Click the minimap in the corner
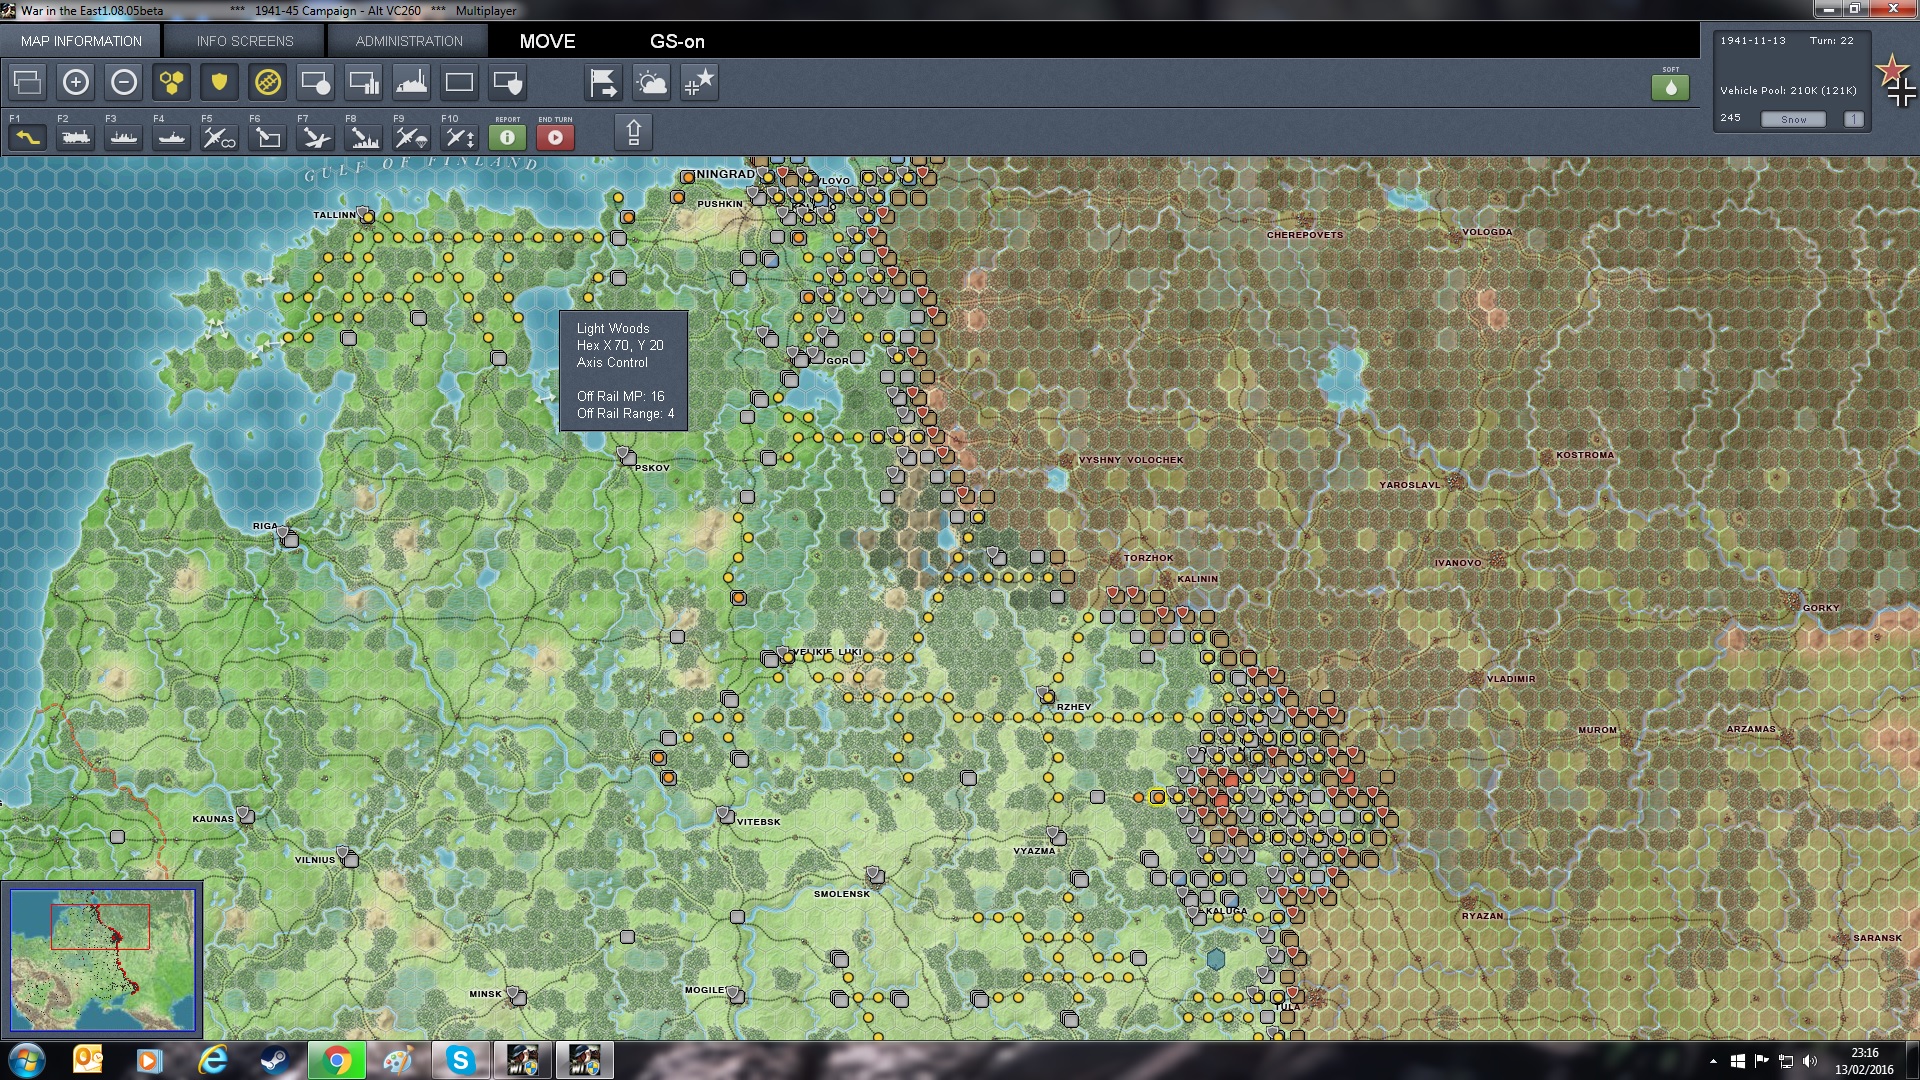Image resolution: width=1920 pixels, height=1080 pixels. (x=102, y=959)
